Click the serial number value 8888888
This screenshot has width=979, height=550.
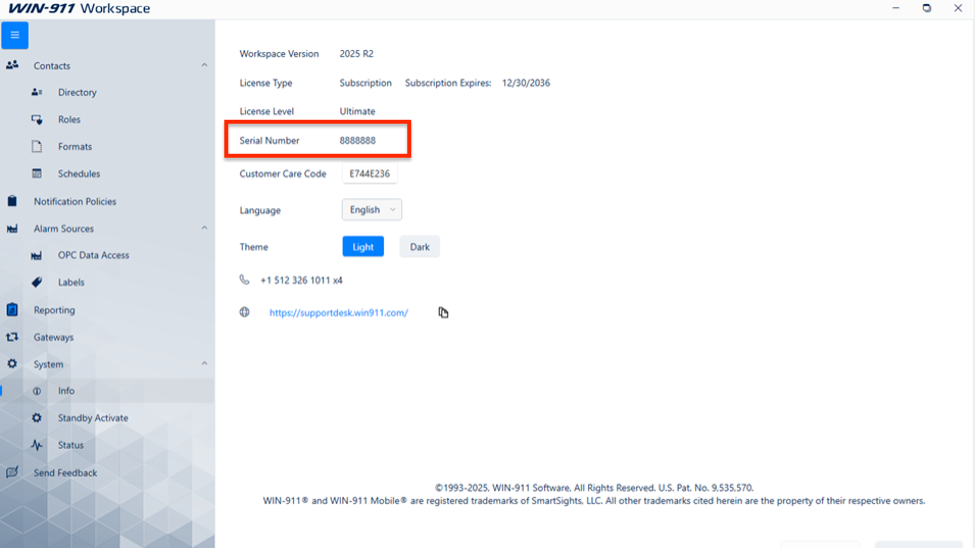(x=358, y=140)
